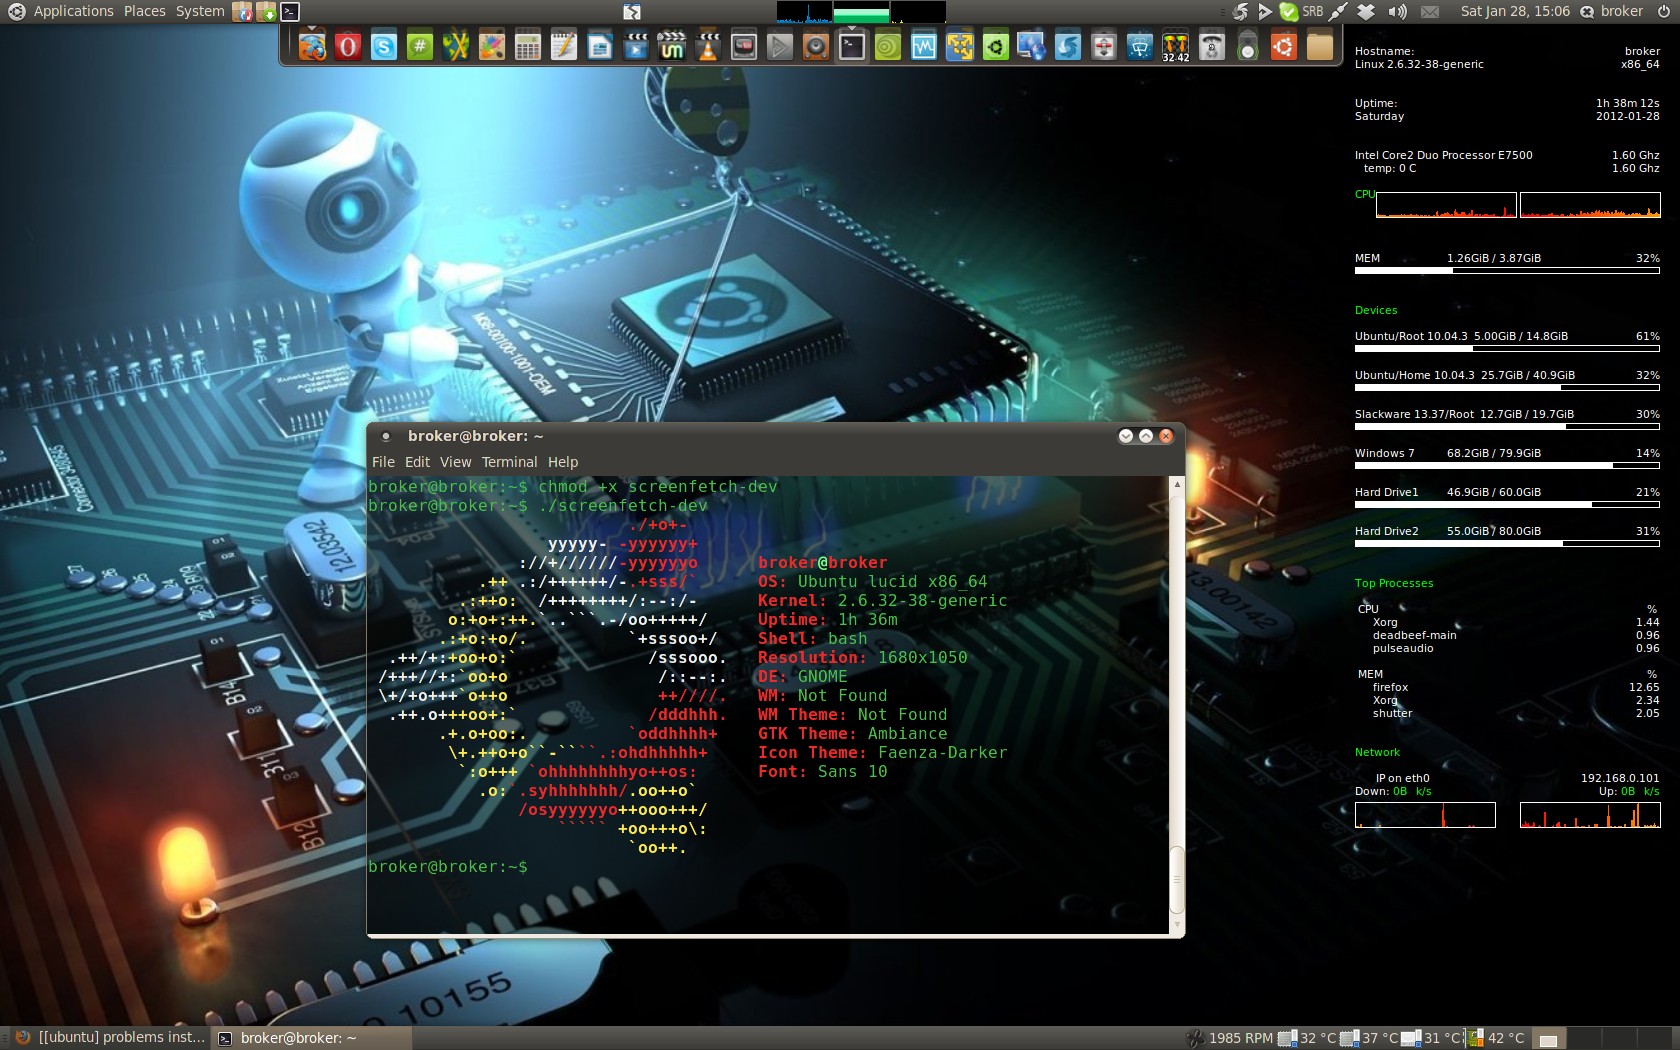Click the calculator icon in the dock
1680x1050 pixels.
tap(528, 46)
